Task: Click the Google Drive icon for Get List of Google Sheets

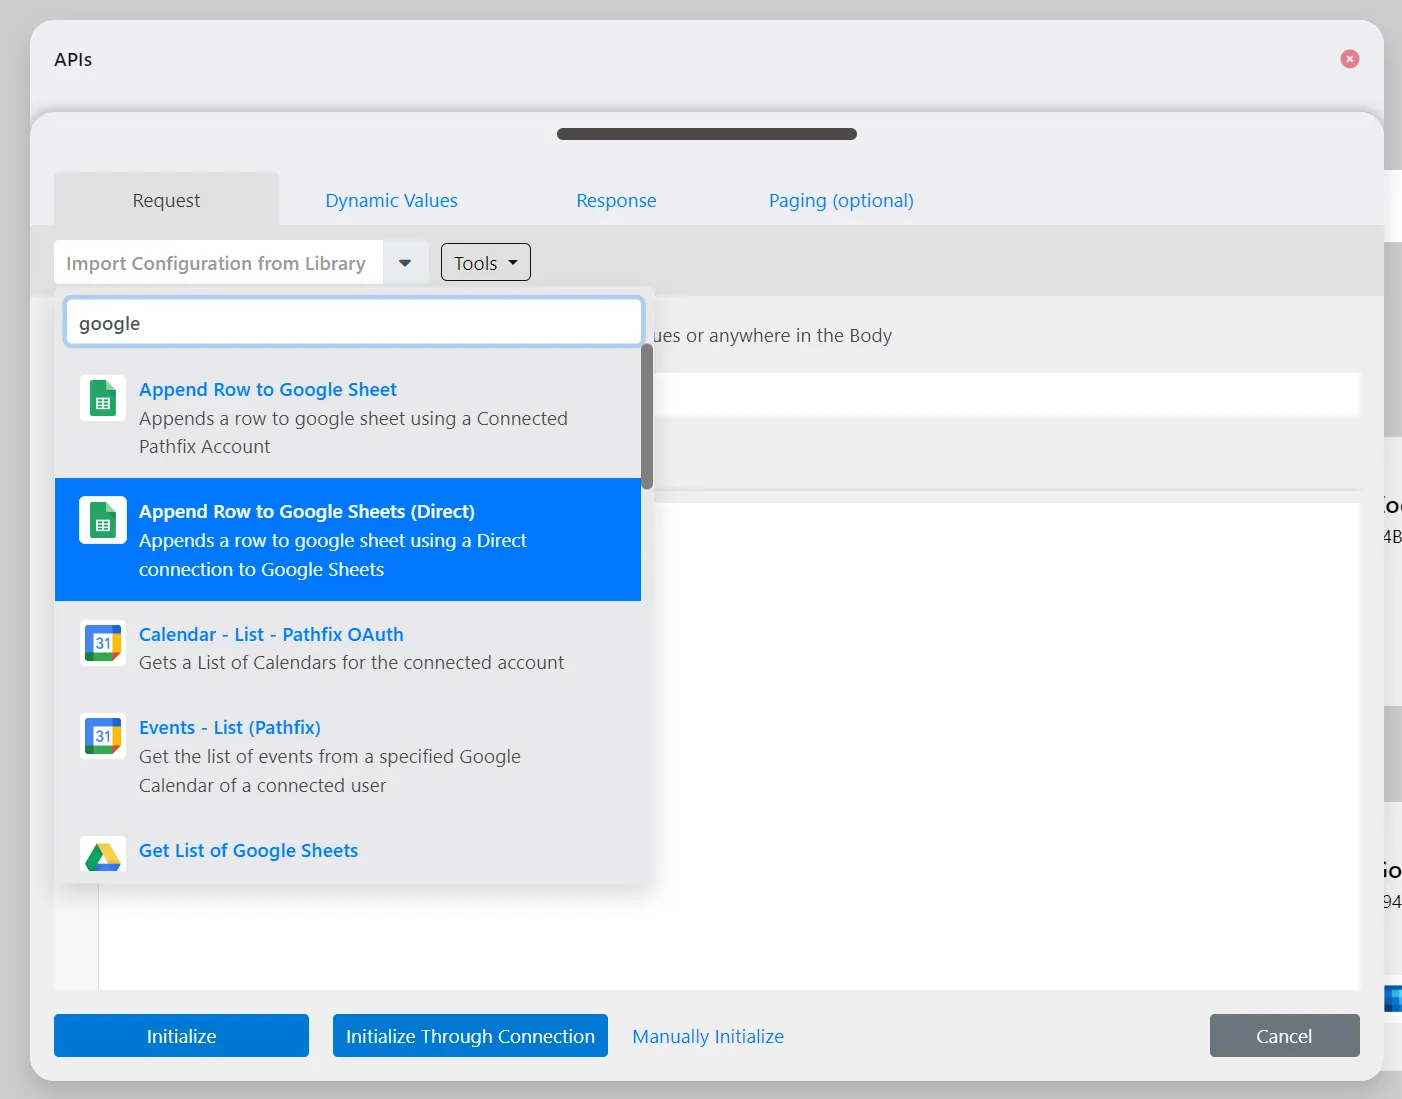Action: 103,855
